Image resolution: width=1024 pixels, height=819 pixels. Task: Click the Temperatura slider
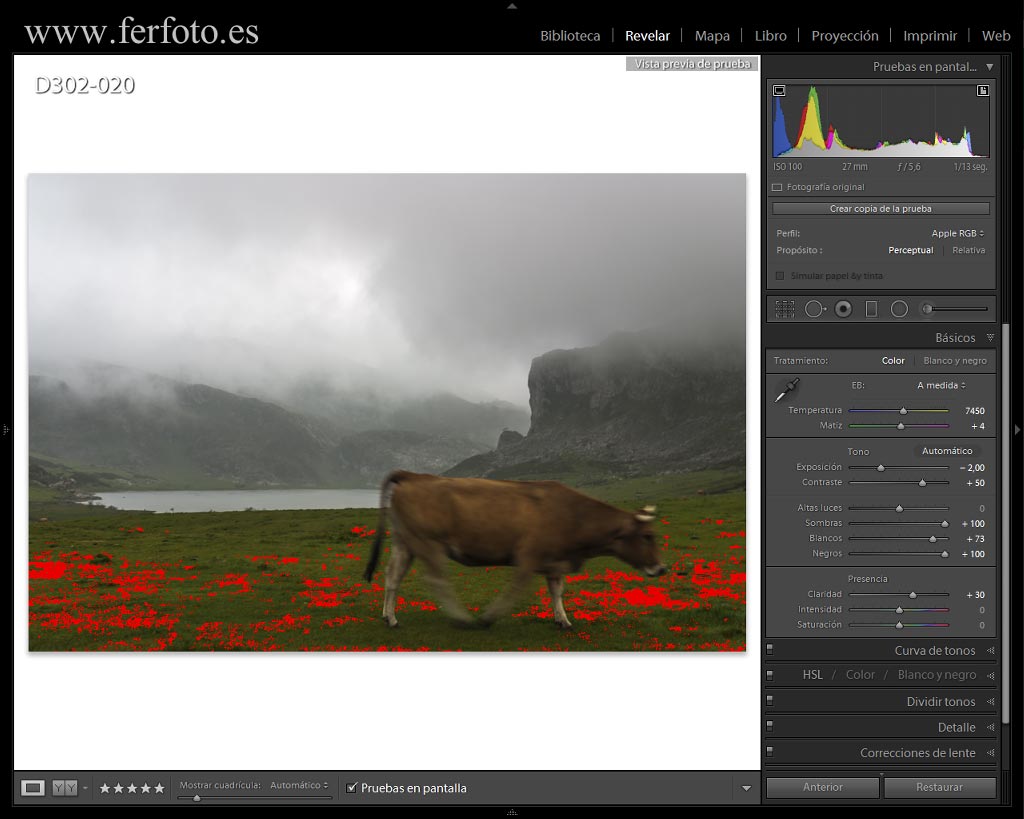tap(898, 411)
